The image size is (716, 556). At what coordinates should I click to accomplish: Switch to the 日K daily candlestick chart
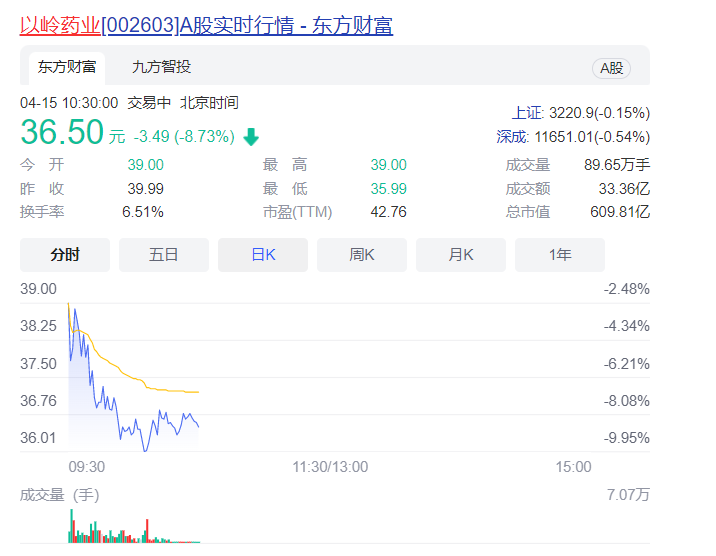pyautogui.click(x=263, y=255)
